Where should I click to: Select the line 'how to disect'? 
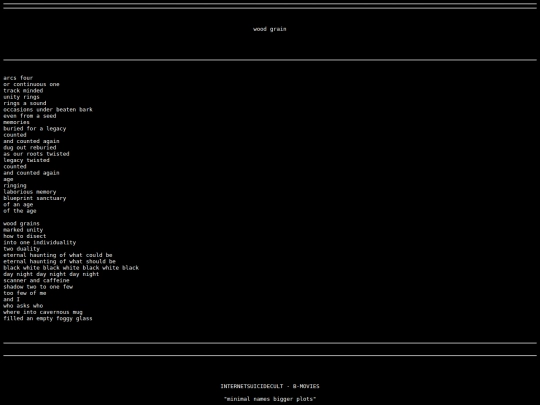pyautogui.click(x=25, y=236)
